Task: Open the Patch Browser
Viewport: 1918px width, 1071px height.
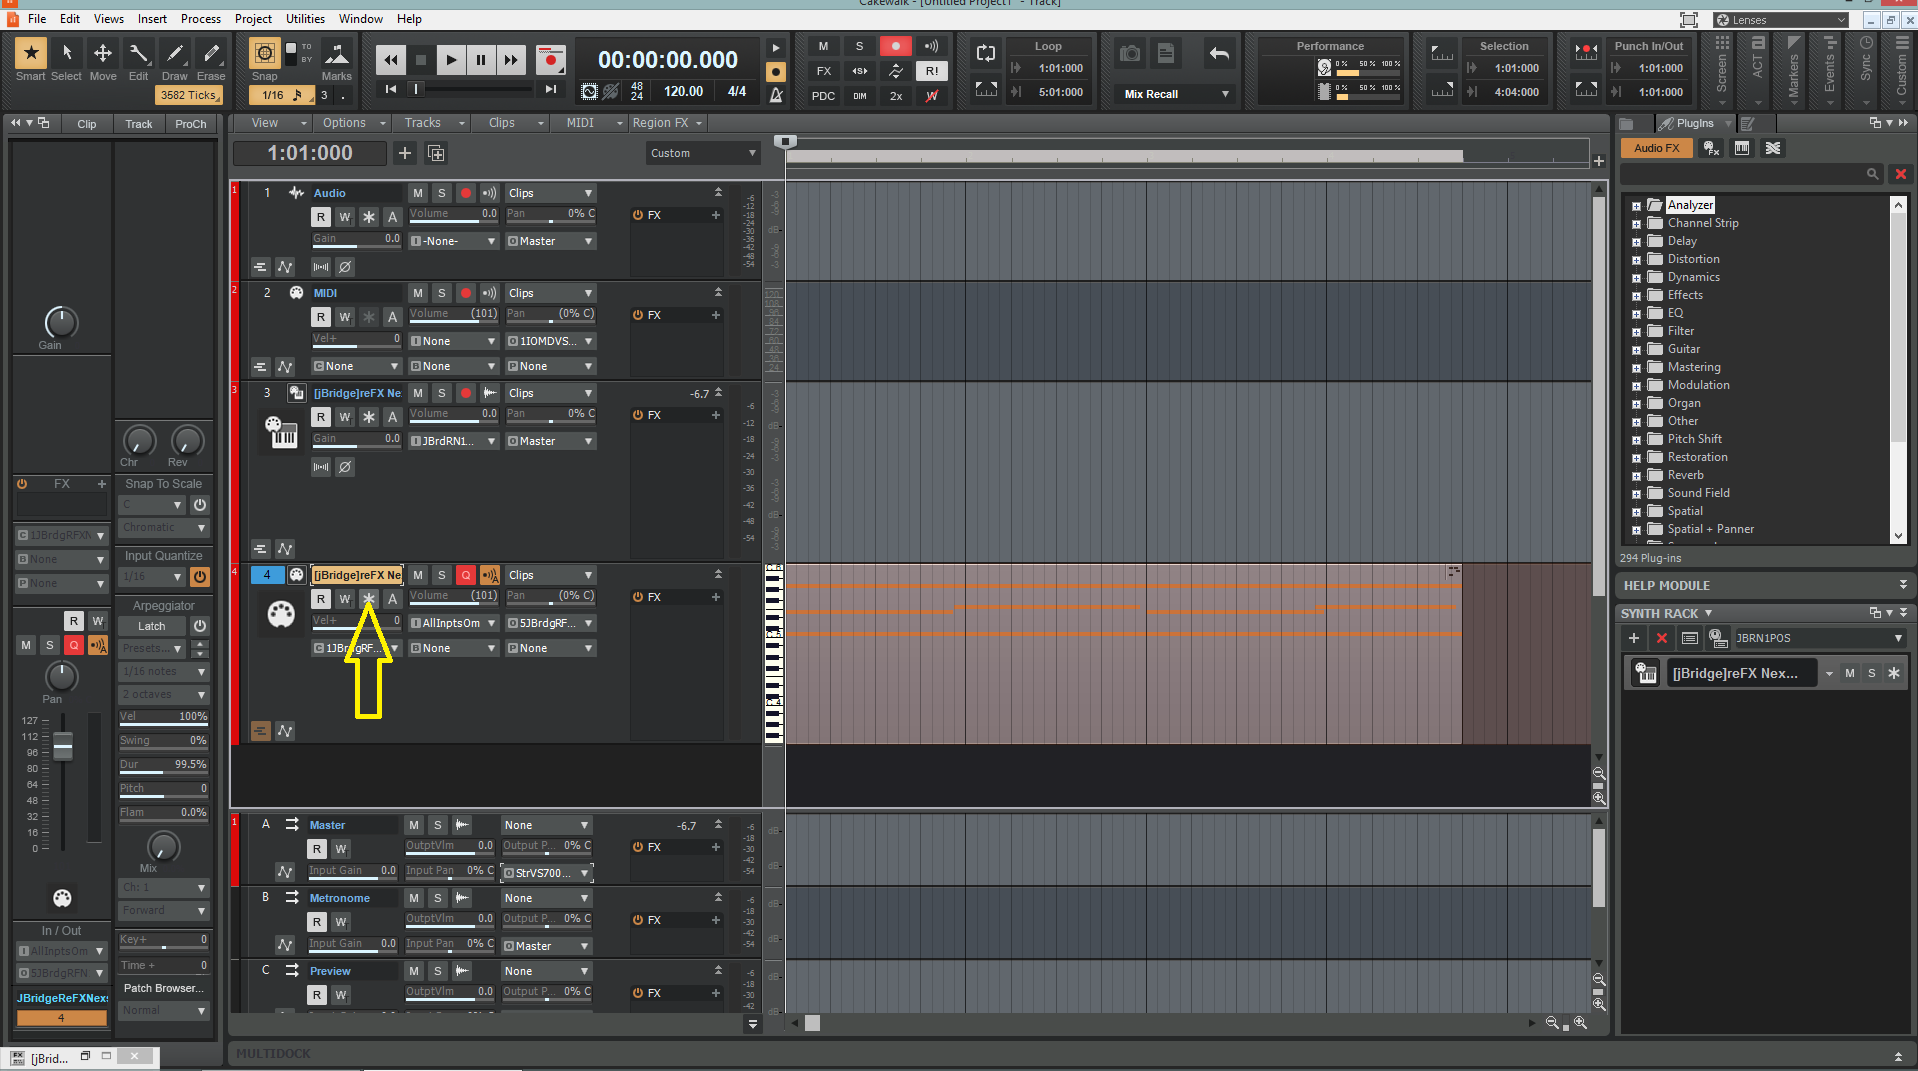Action: (x=164, y=988)
